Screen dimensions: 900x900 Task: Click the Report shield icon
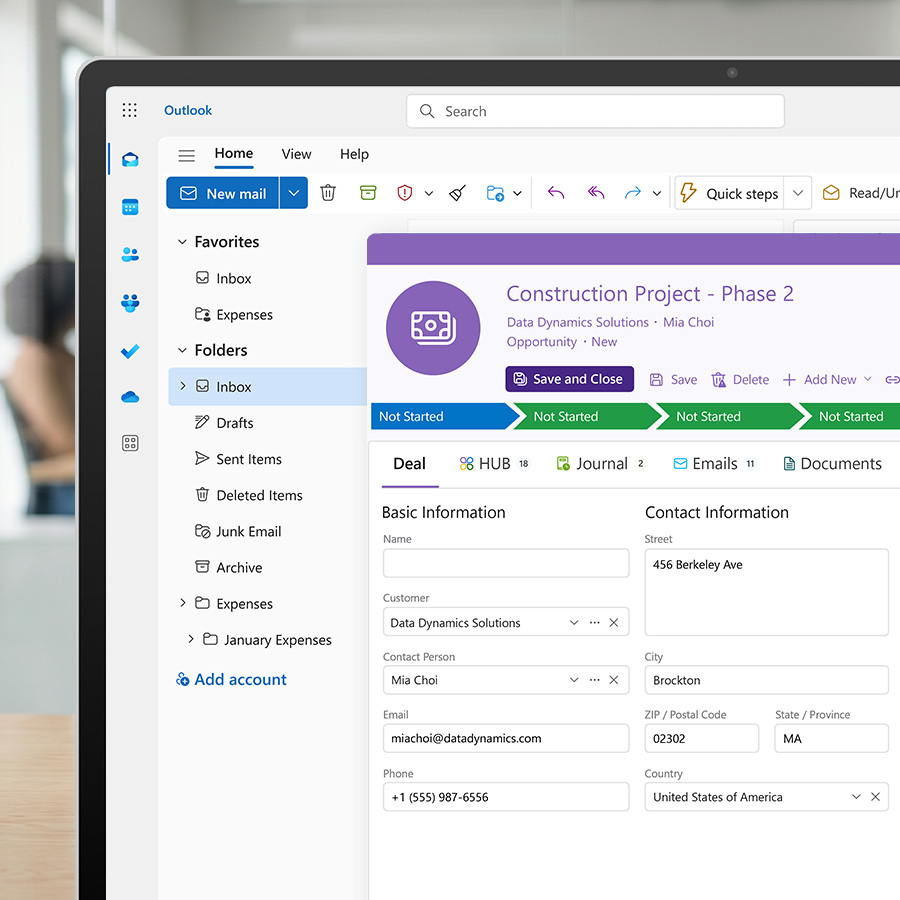tap(405, 192)
